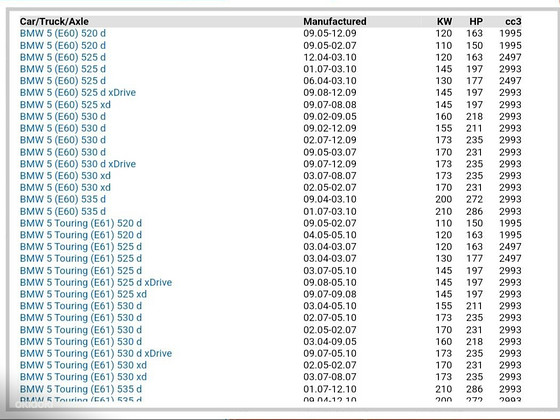The height and width of the screenshot is (420, 560).
Task: Click the KW column header
Action: 445,21
